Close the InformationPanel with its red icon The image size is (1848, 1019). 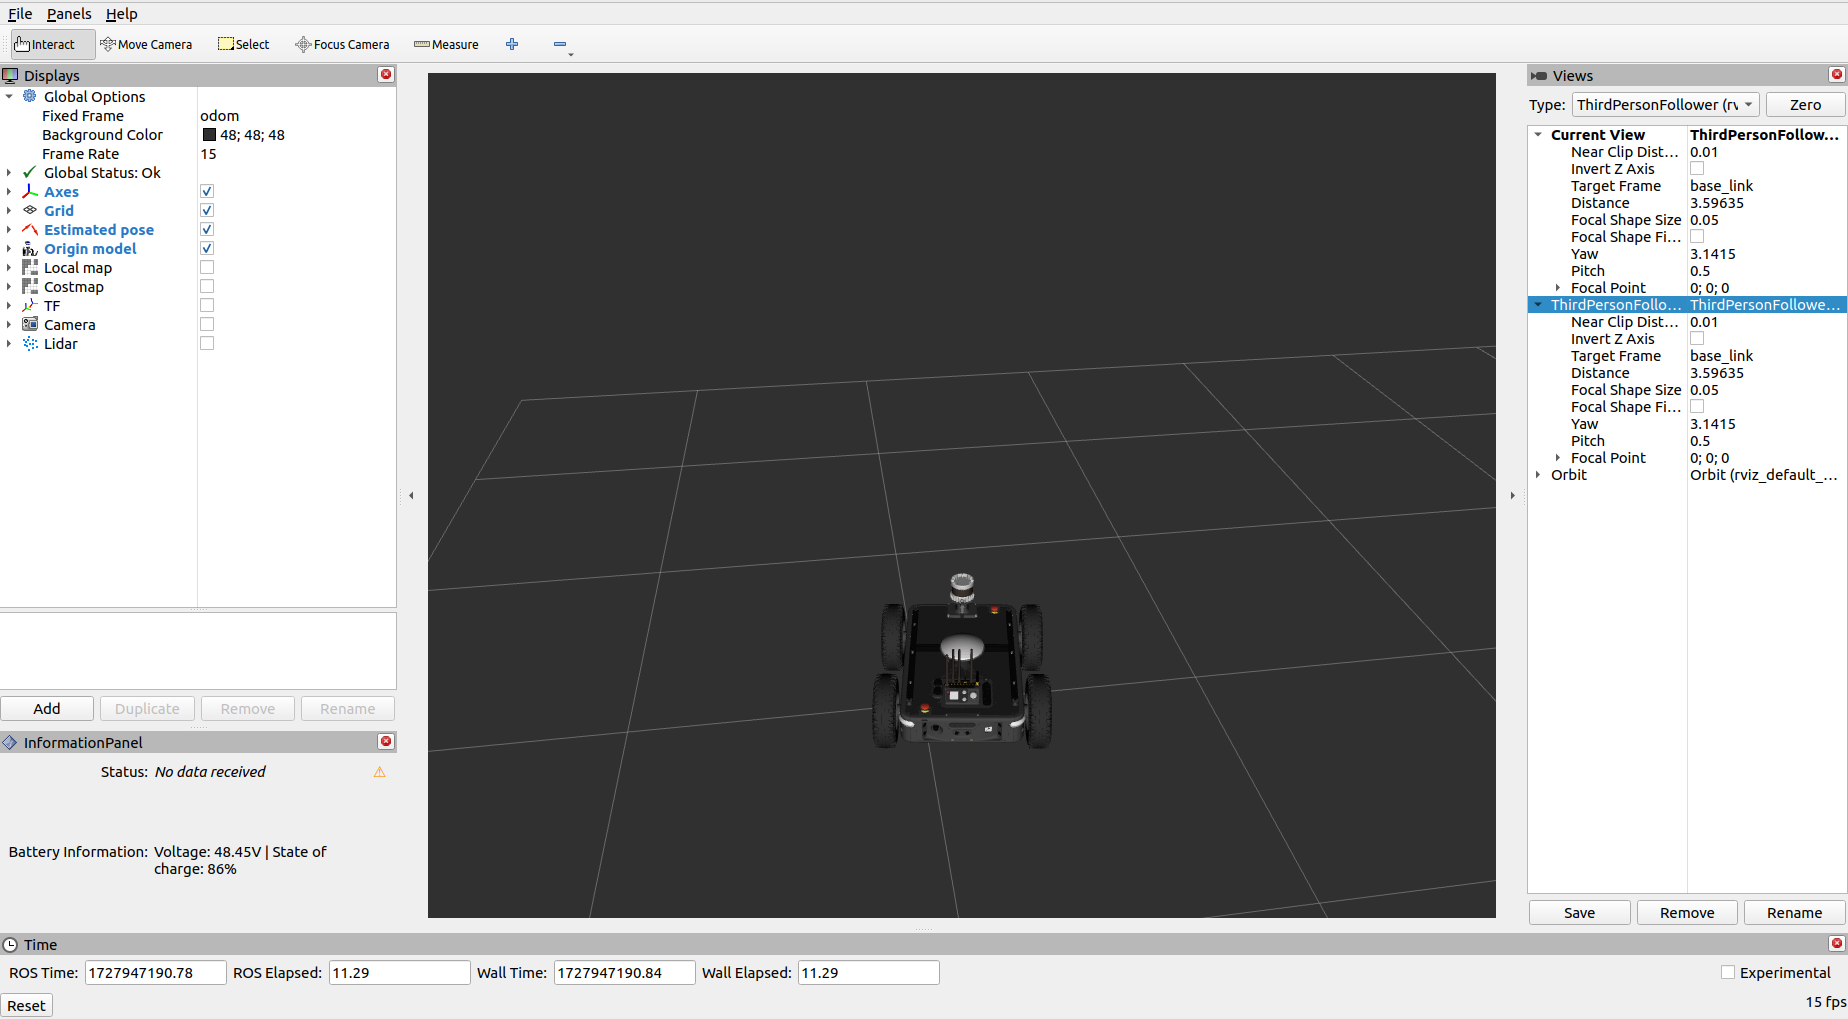coord(386,741)
